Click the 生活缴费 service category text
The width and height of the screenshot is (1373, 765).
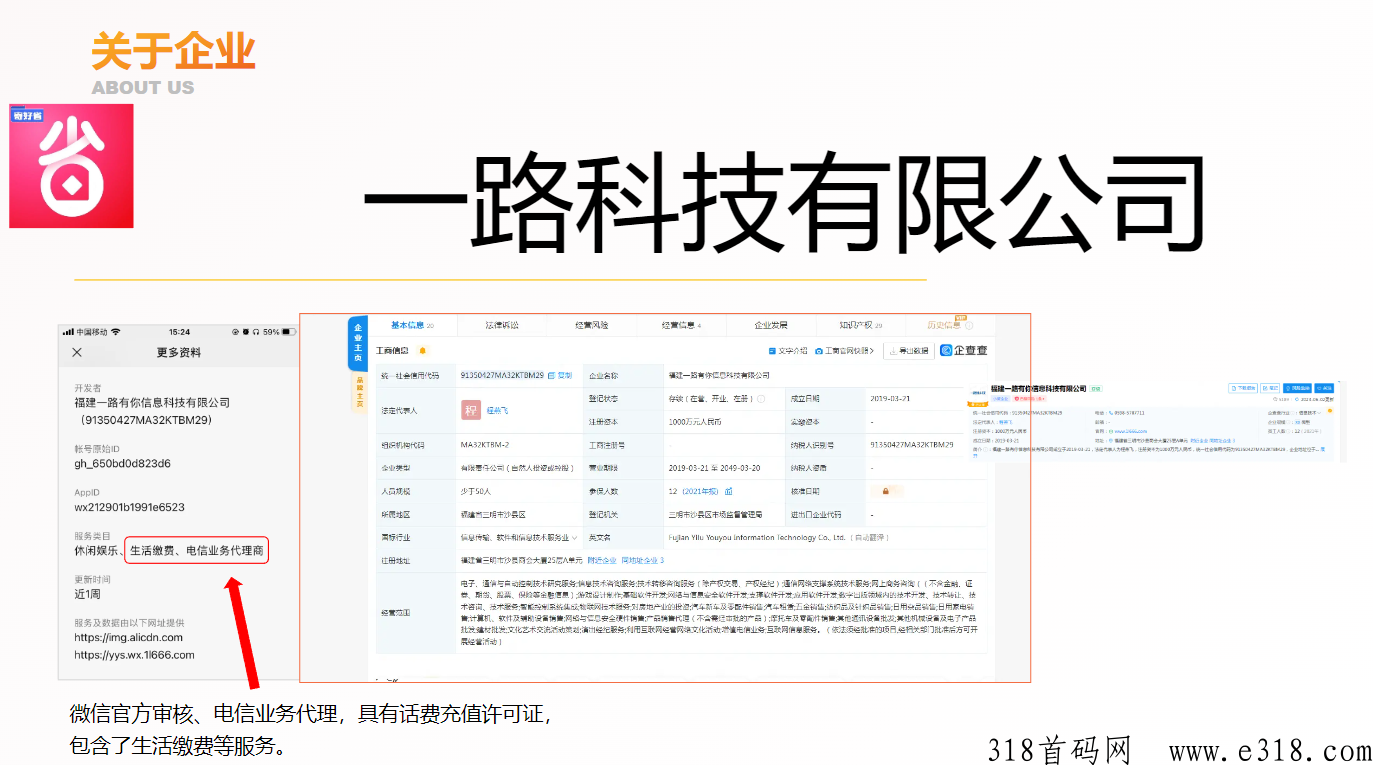152,550
